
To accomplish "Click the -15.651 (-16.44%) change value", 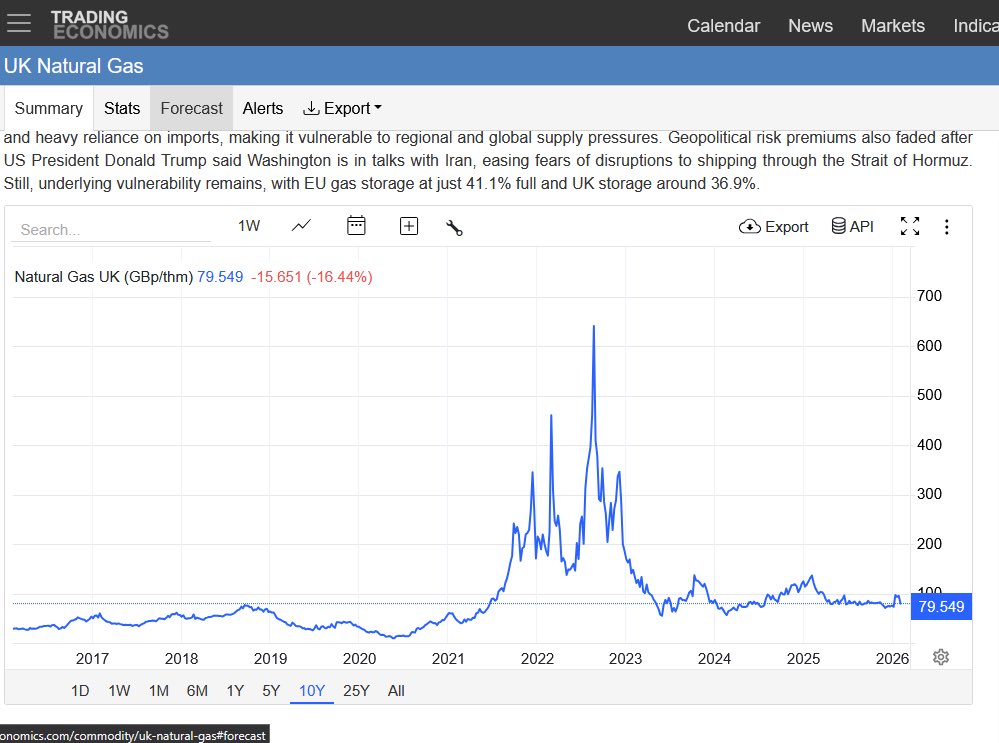I will point(312,277).
